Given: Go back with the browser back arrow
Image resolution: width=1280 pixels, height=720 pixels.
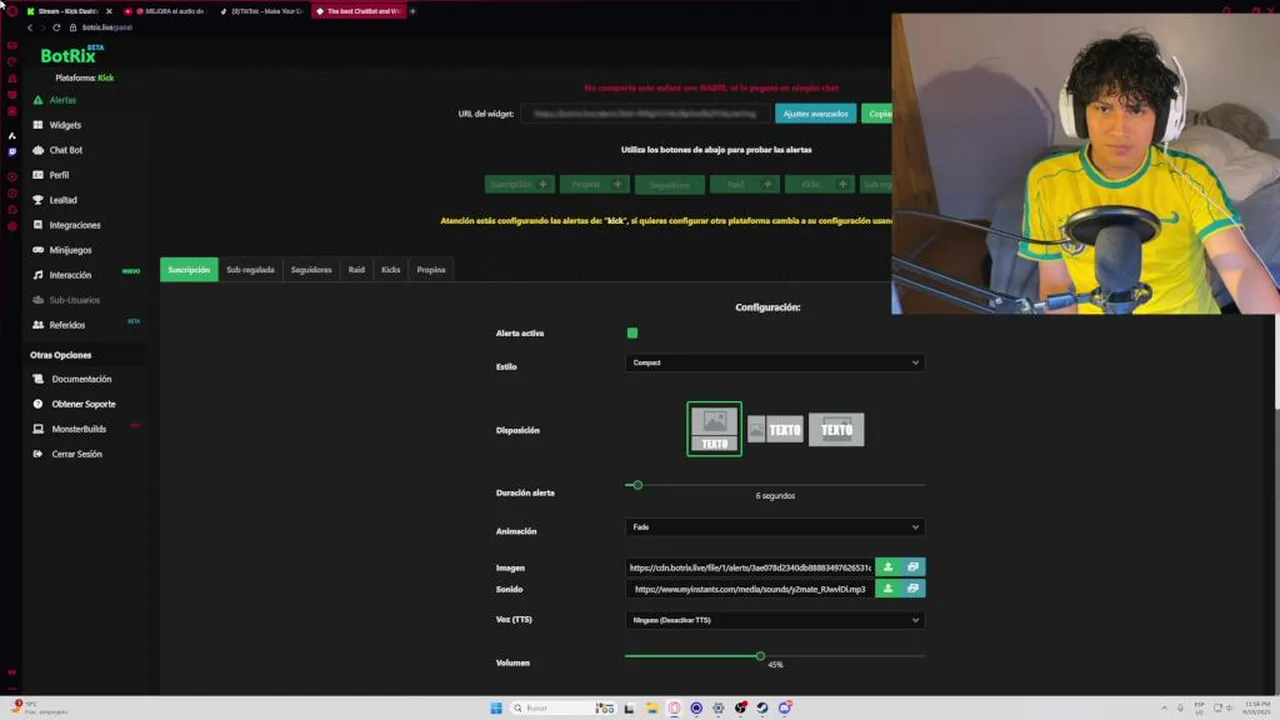Looking at the screenshot, I should [29, 27].
